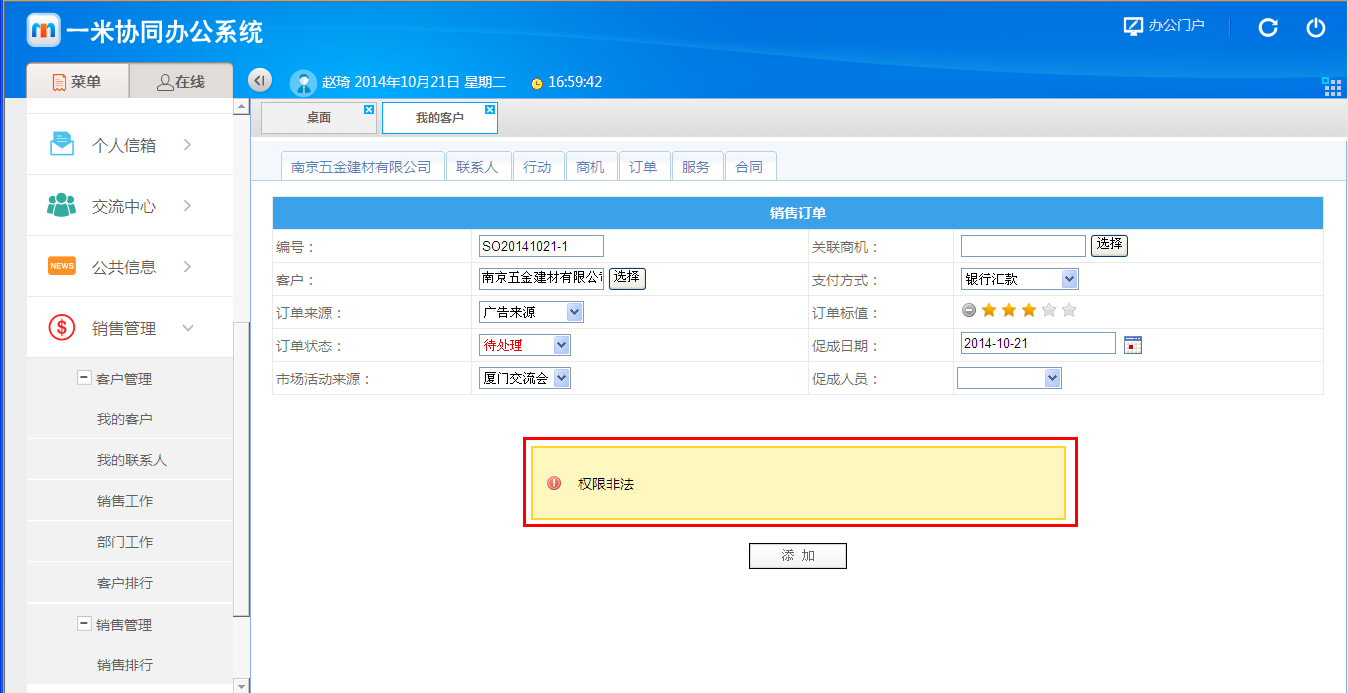The height and width of the screenshot is (693, 1348).
Task: Close the 我的客户 tab
Action: 490,109
